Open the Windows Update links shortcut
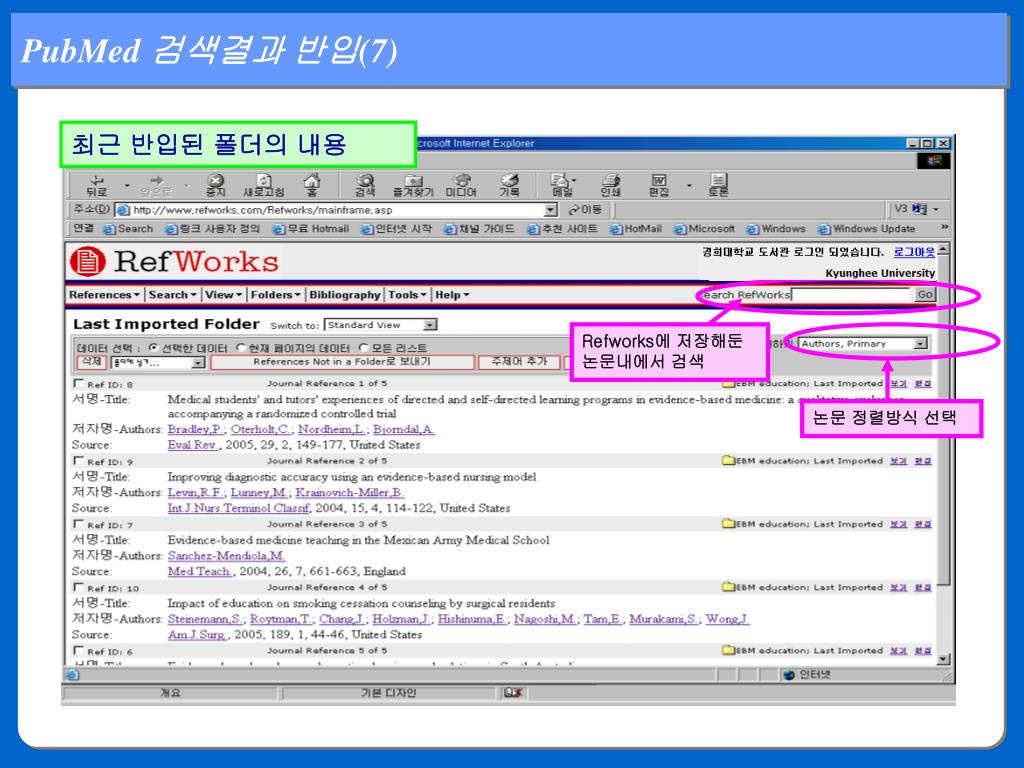Screen dimensions: 1024x768 pyautogui.click(x=867, y=229)
